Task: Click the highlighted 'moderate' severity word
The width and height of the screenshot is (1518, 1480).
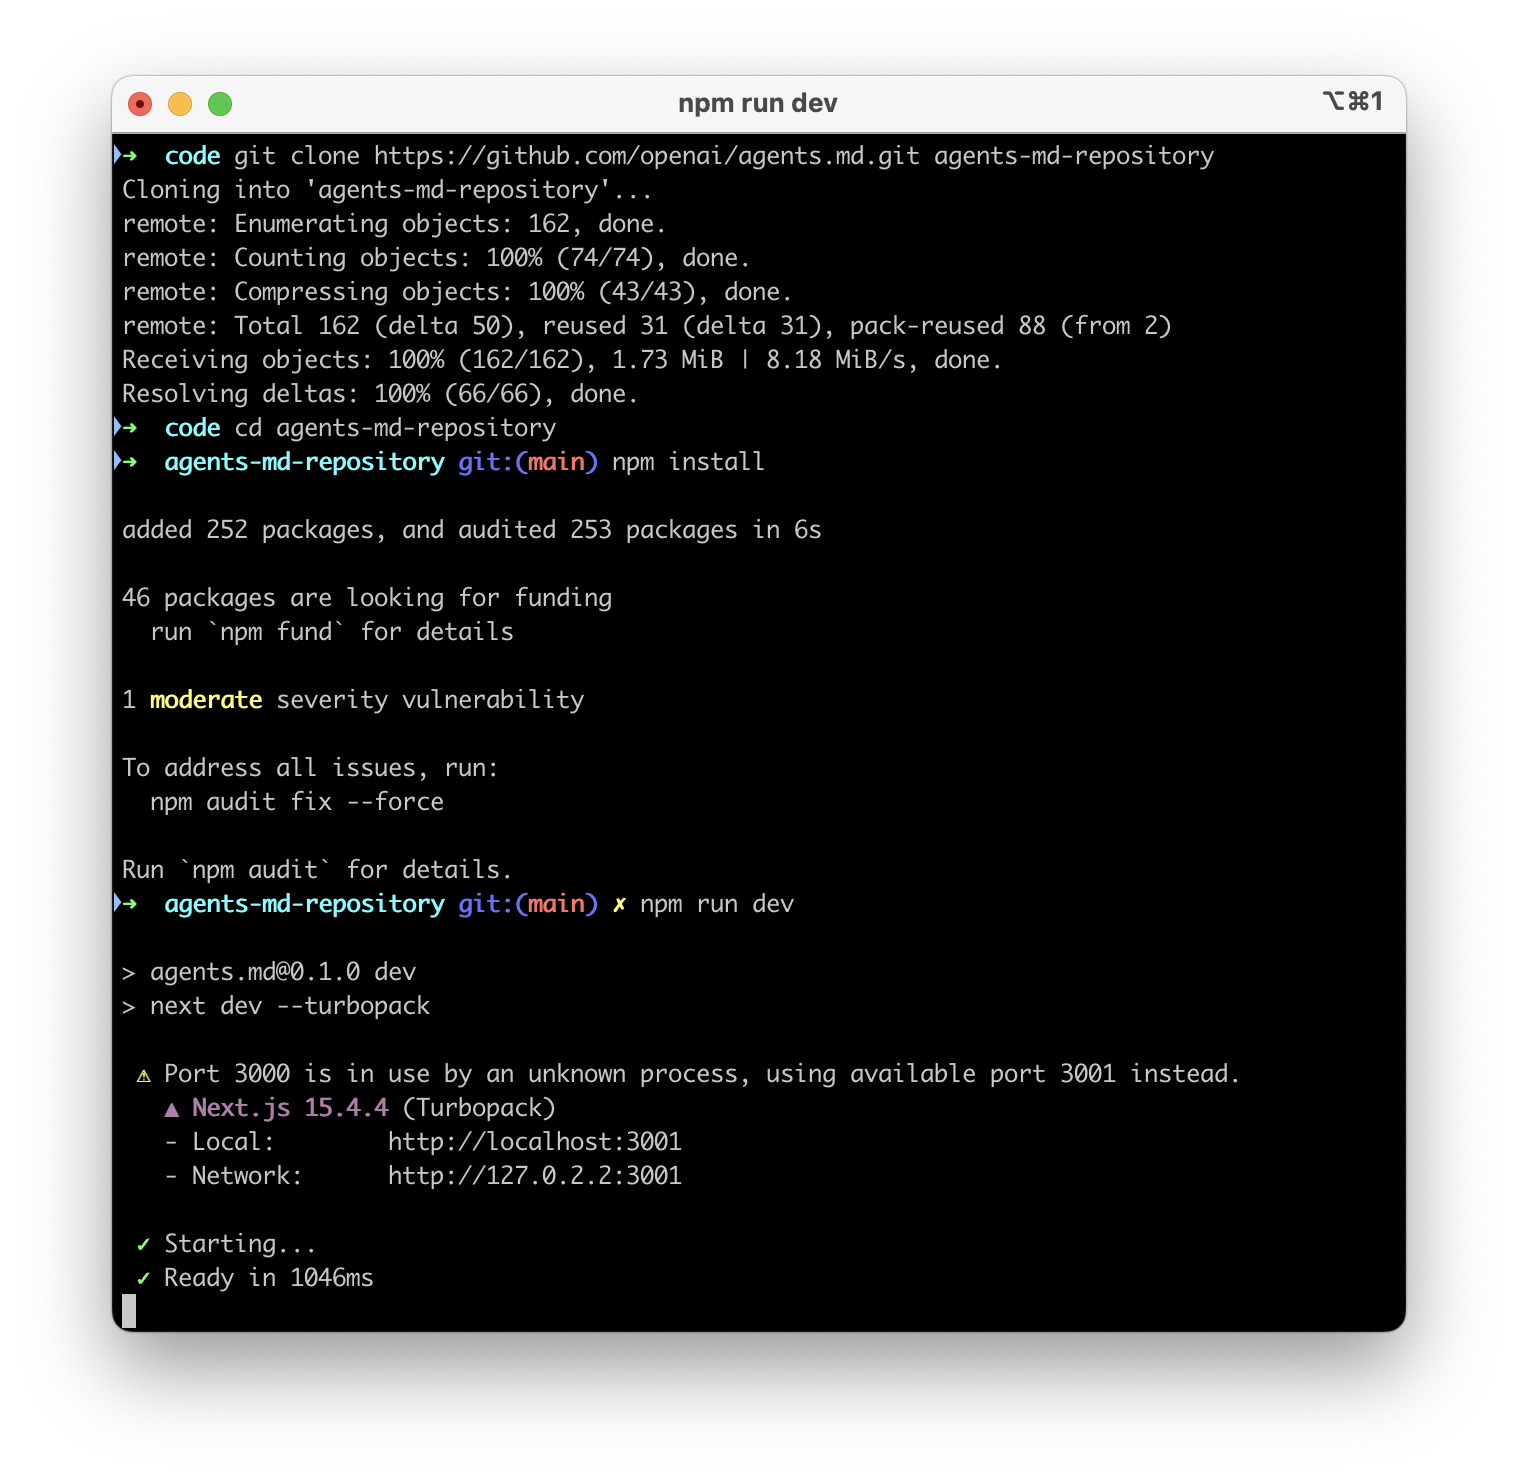Action: 206,700
